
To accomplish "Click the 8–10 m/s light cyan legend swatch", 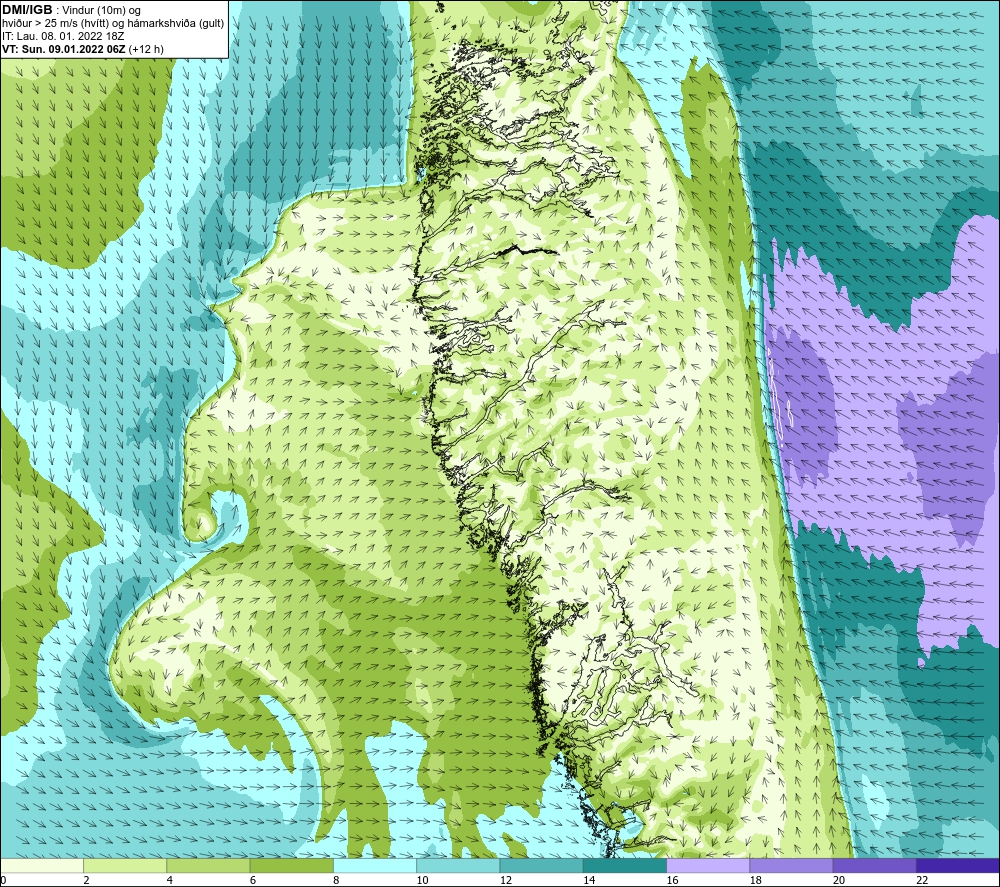I will 375,866.
